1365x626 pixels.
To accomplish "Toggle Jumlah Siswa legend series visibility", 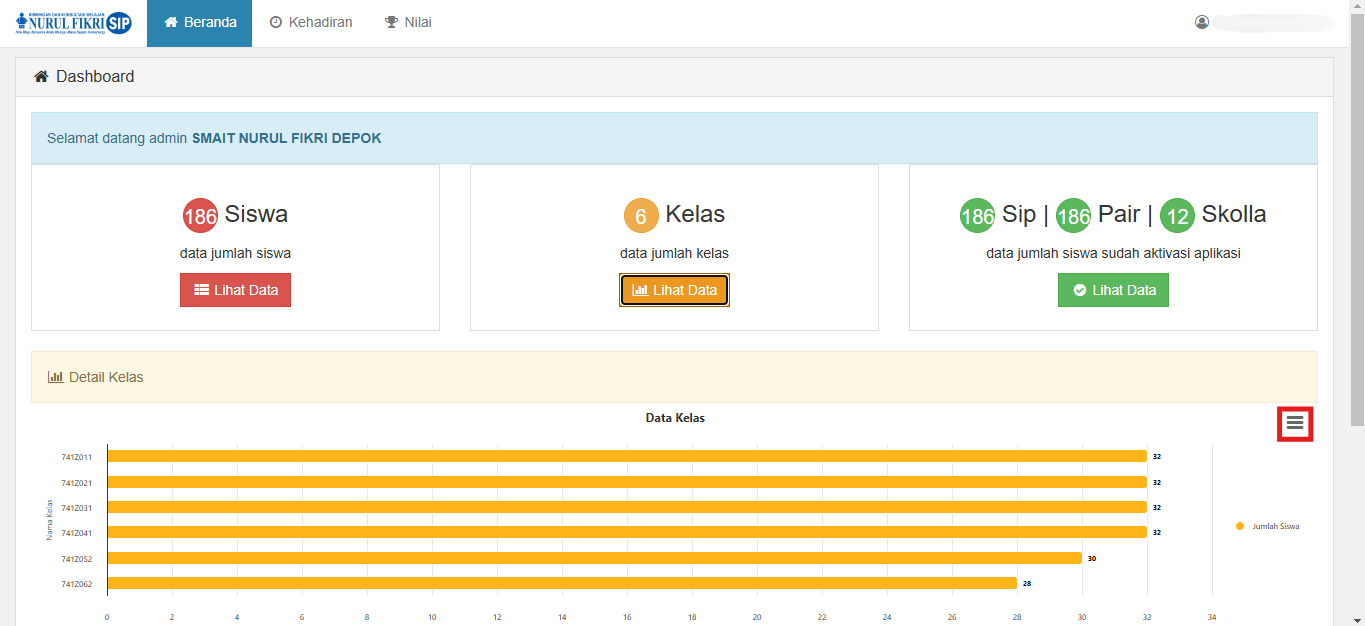I will click(1267, 526).
